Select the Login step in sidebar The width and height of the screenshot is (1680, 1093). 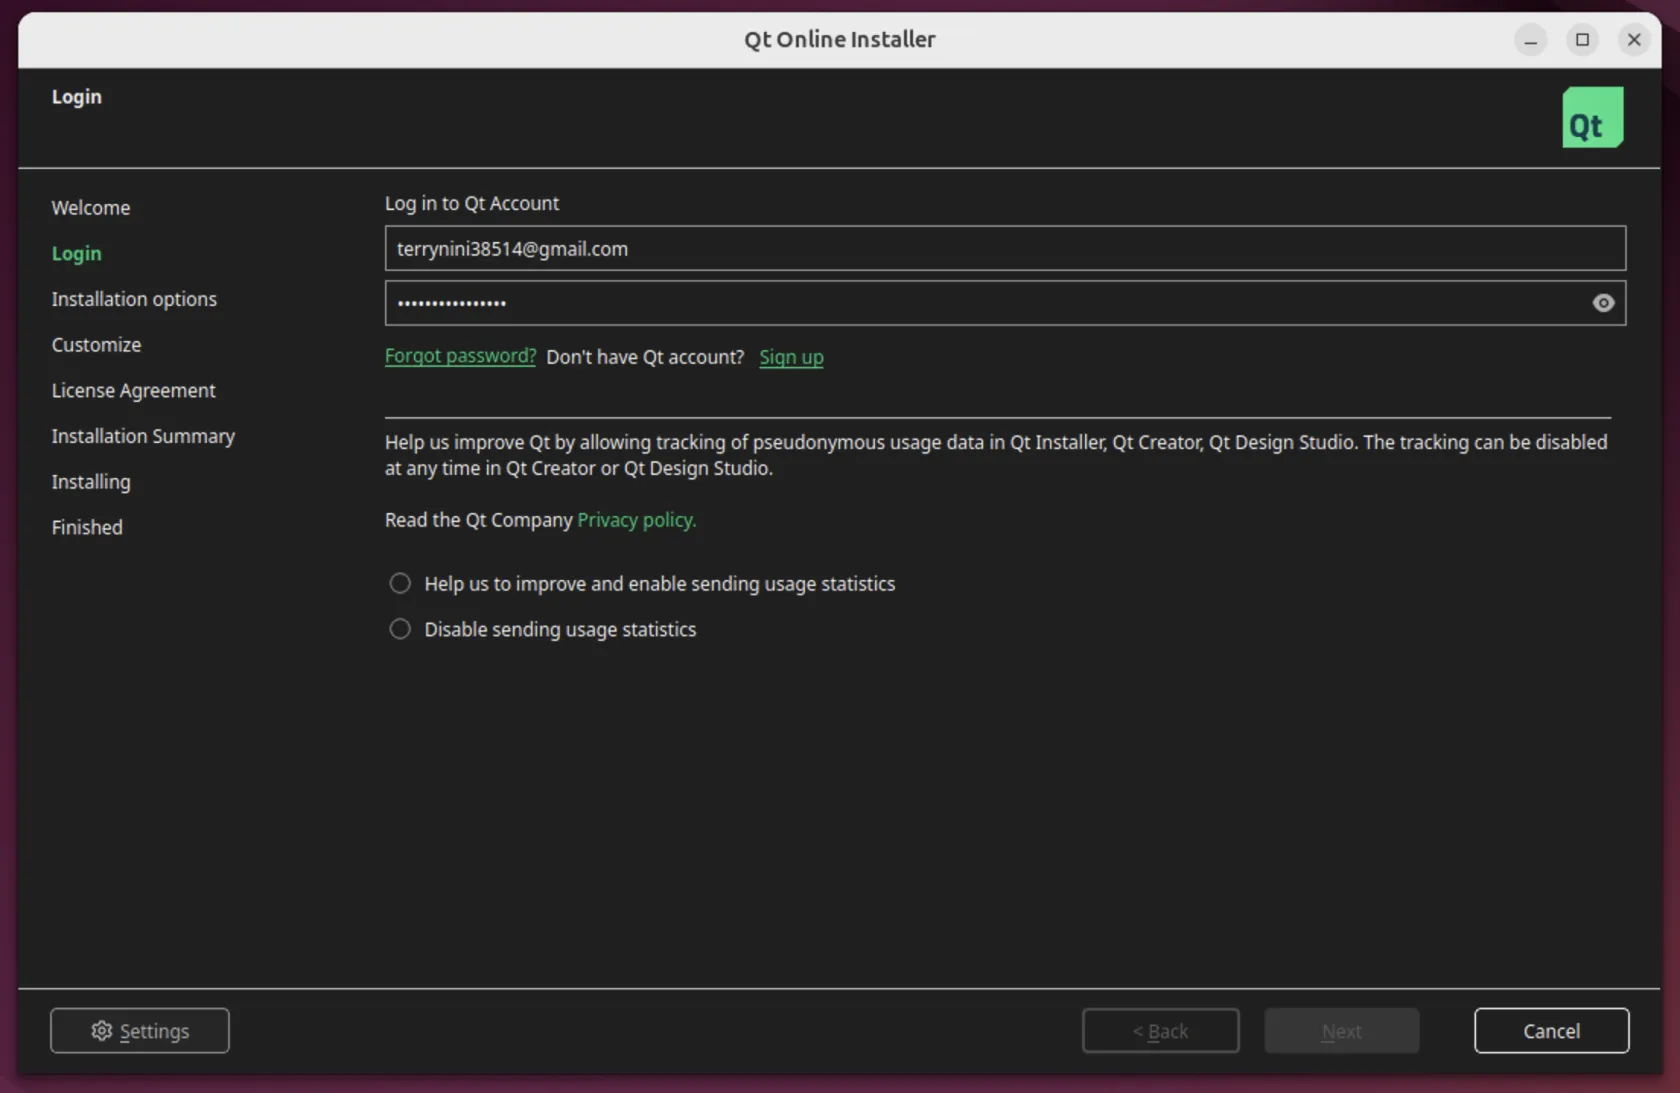click(77, 253)
